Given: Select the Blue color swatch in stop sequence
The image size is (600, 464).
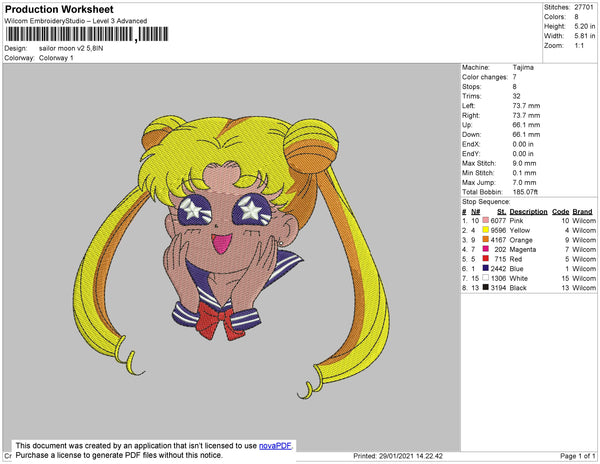Looking at the screenshot, I should [x=486, y=268].
